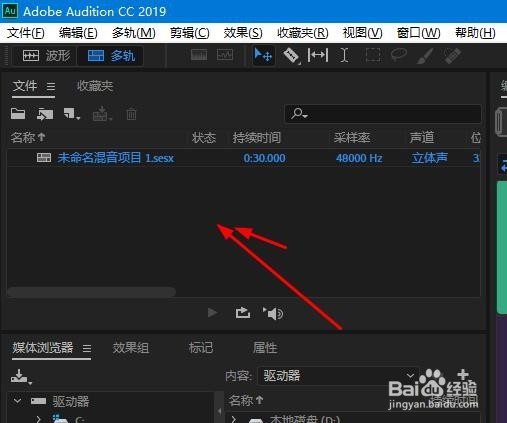Open the Edit (编辑) menu

(78, 33)
